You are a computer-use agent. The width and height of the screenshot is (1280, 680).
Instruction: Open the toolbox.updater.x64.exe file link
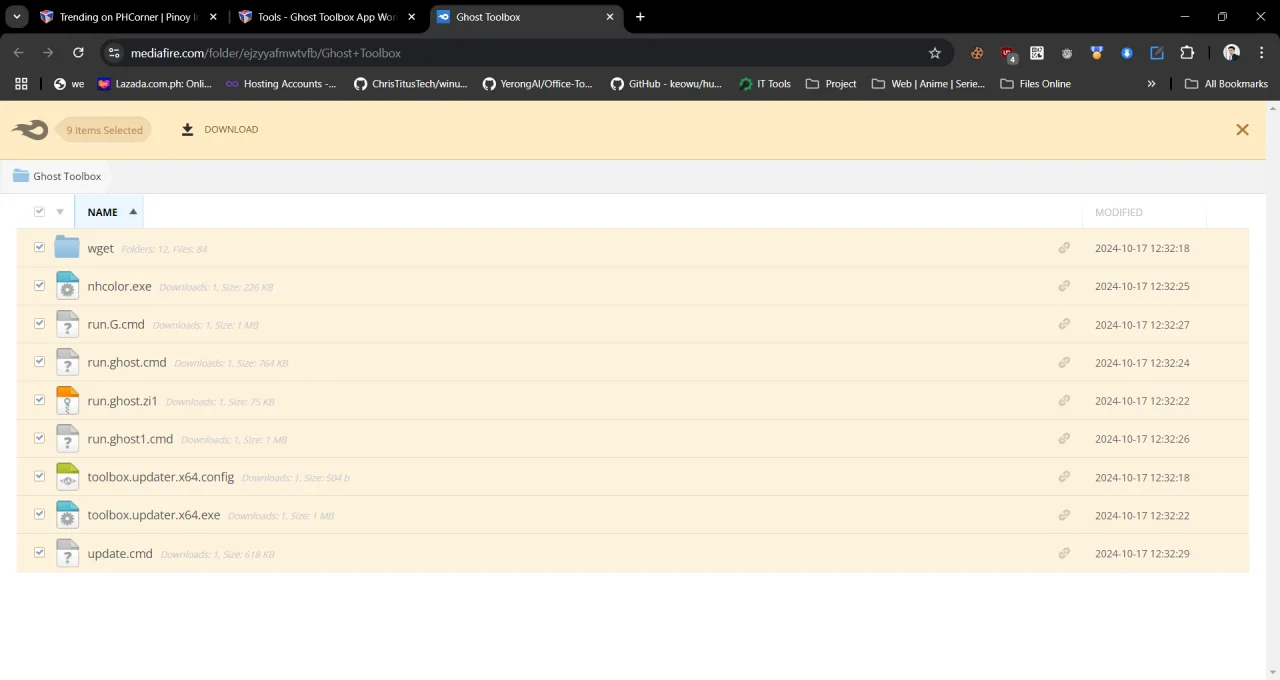click(153, 515)
